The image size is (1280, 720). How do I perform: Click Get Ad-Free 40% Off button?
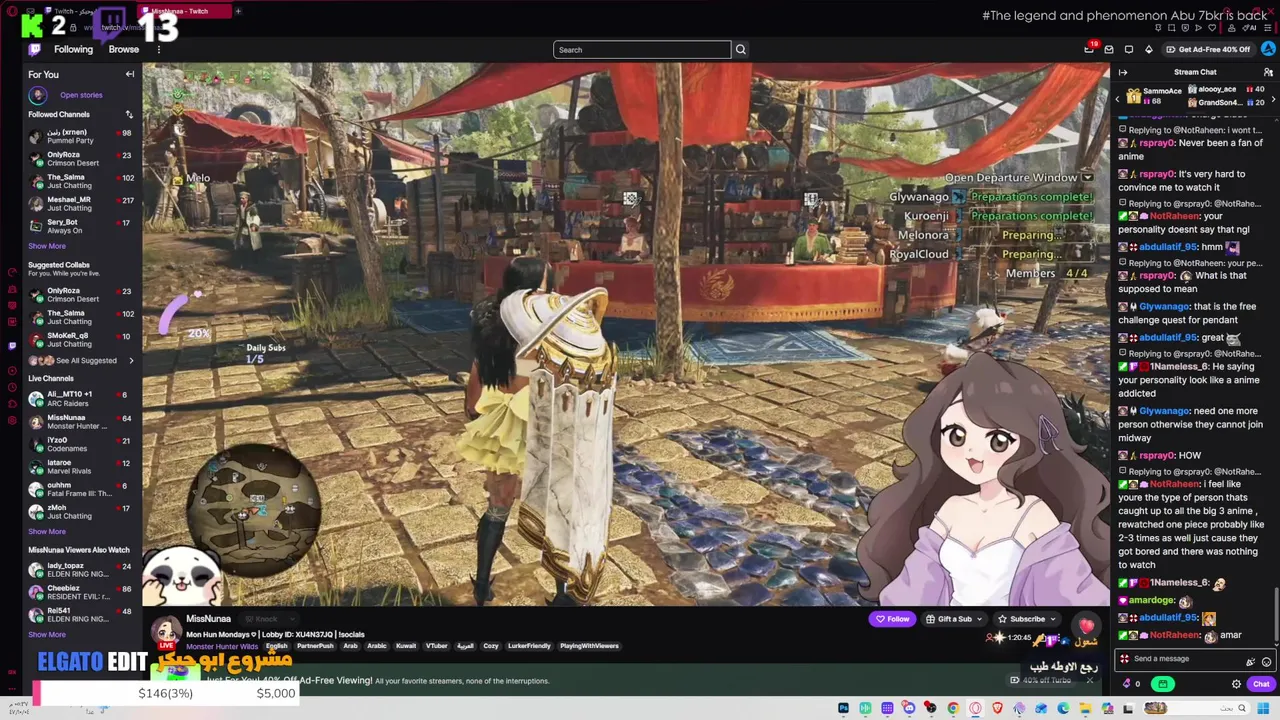point(1208,49)
